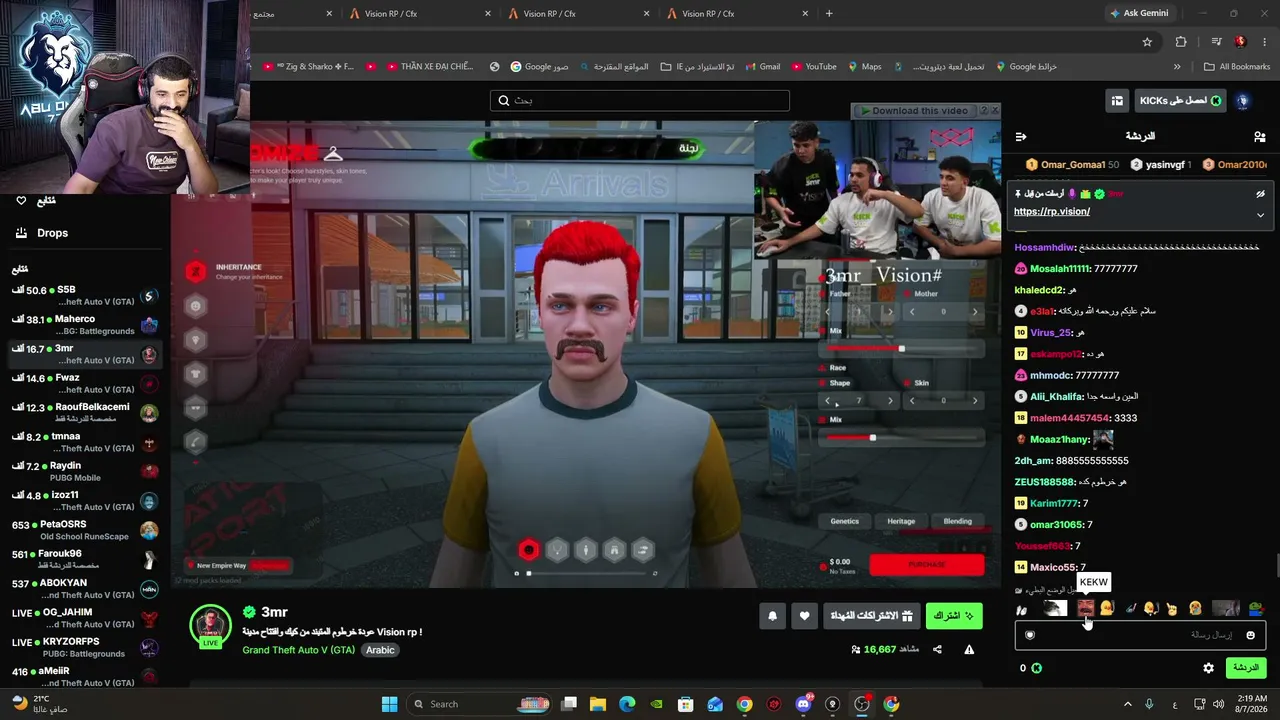1280x720 pixels.
Task: Click the Father Mother Mix slider
Action: click(904, 349)
